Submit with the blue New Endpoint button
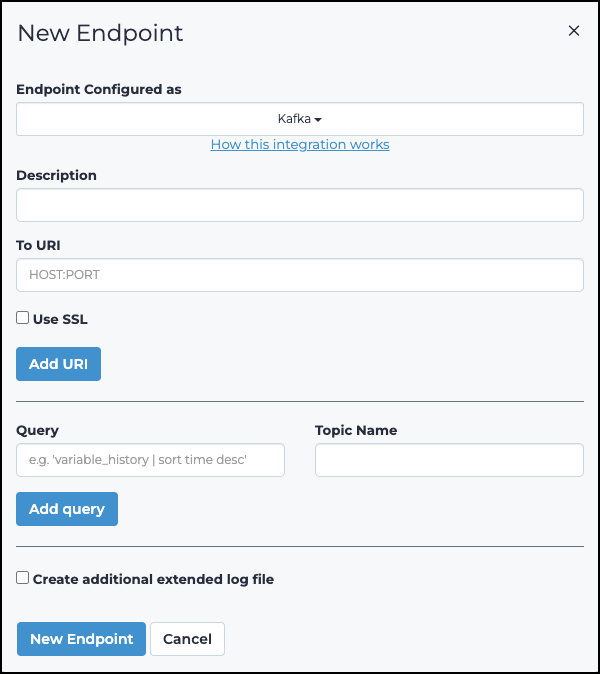 click(x=82, y=639)
